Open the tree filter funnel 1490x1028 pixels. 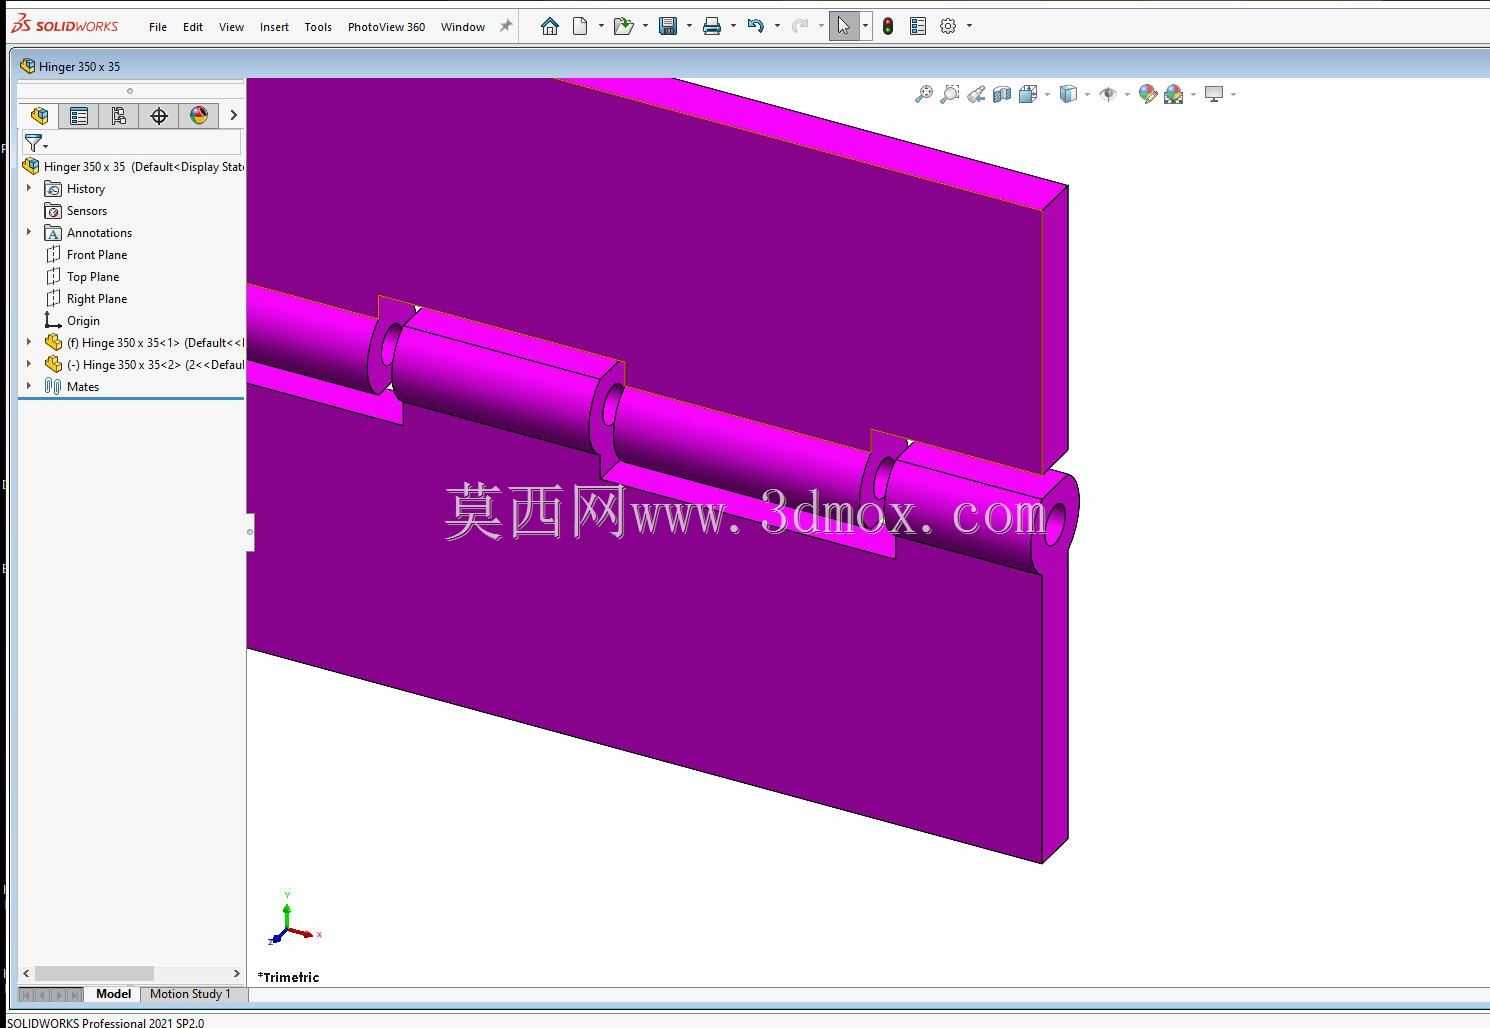[35, 143]
